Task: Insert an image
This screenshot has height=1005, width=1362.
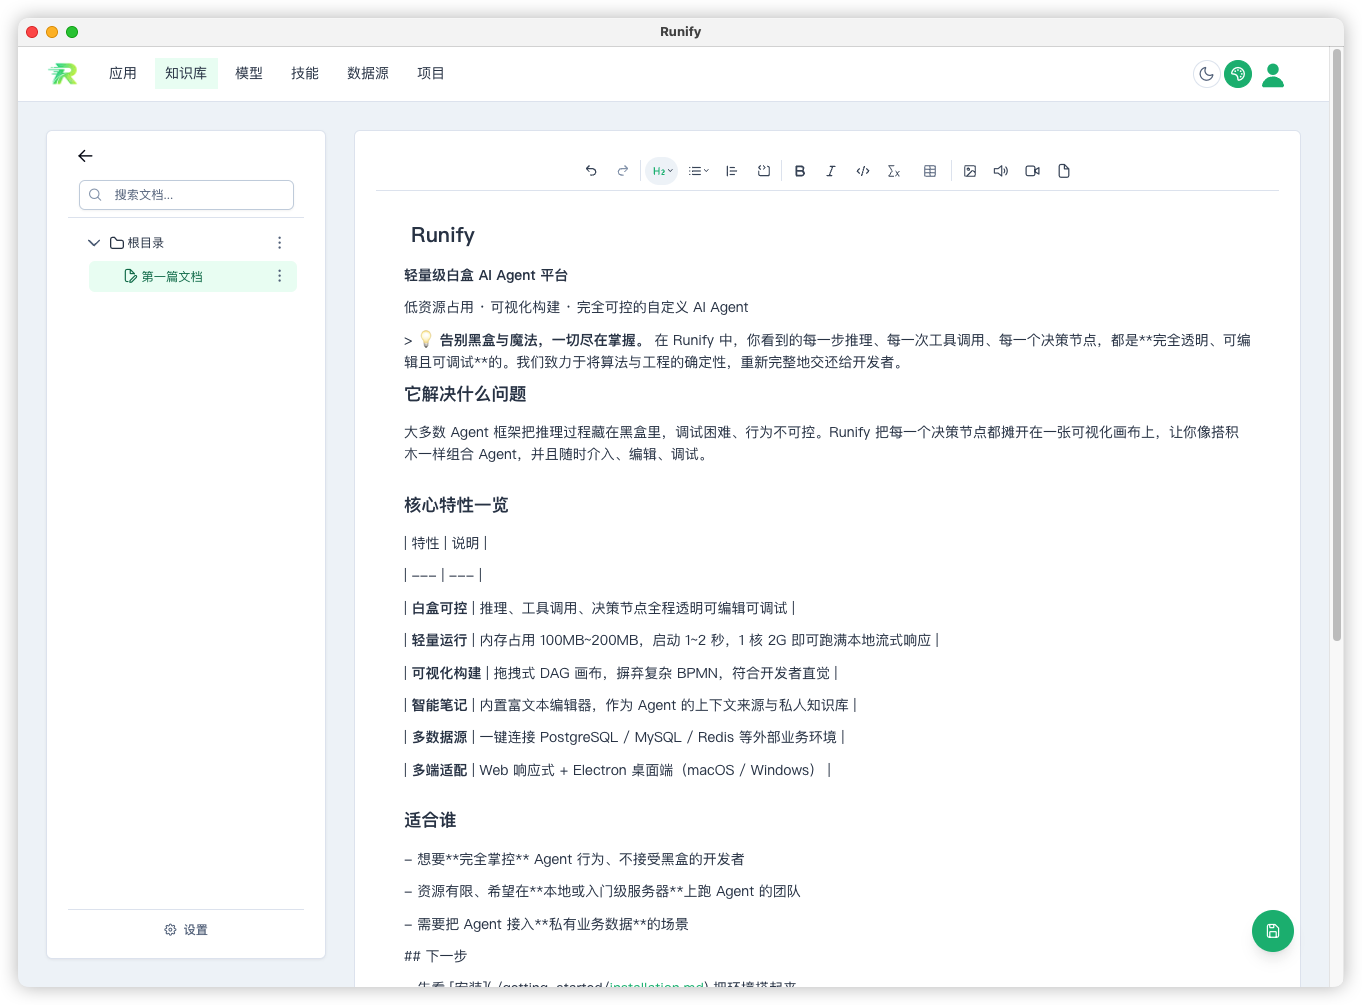Action: (970, 171)
